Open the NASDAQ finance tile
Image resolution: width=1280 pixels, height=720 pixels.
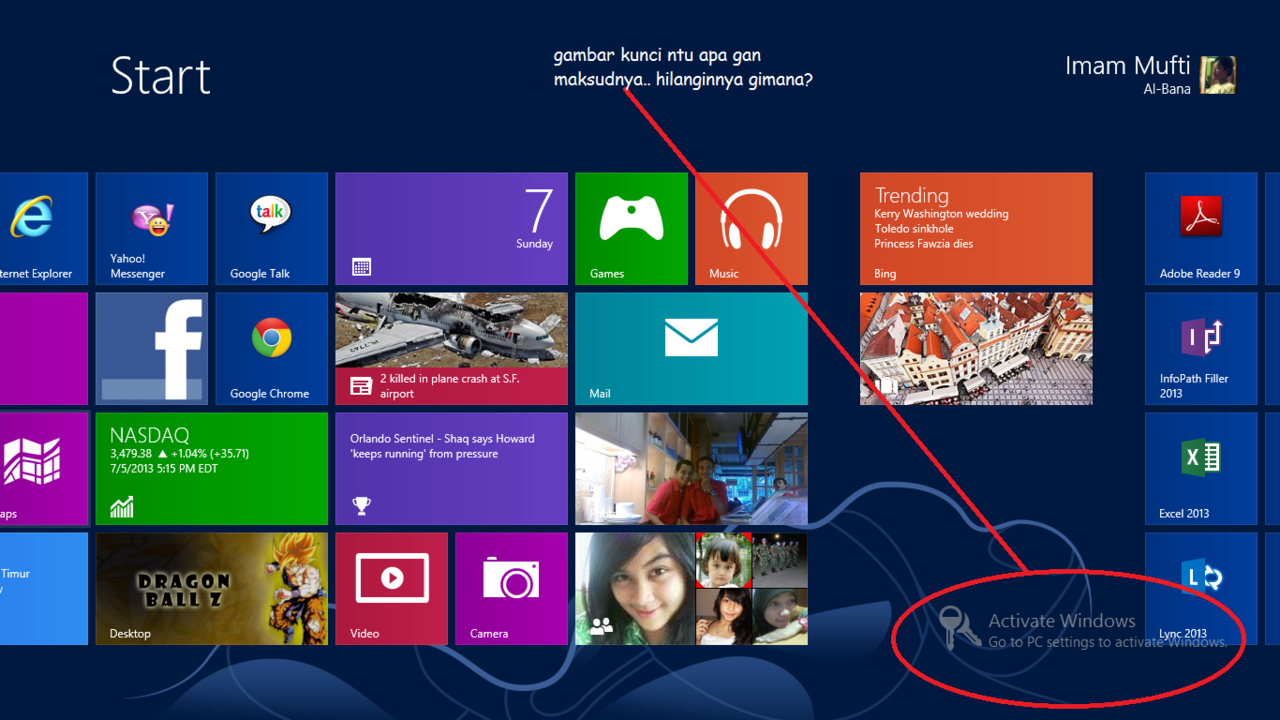pyautogui.click(x=212, y=469)
